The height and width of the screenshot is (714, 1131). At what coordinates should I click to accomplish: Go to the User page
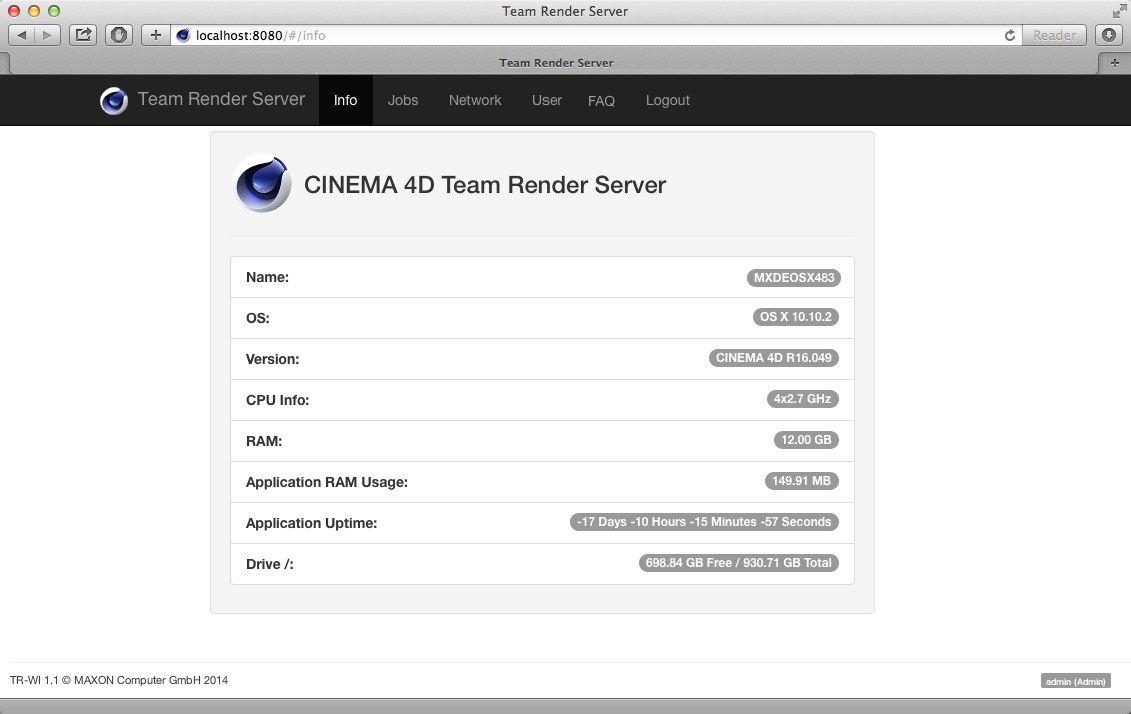547,100
